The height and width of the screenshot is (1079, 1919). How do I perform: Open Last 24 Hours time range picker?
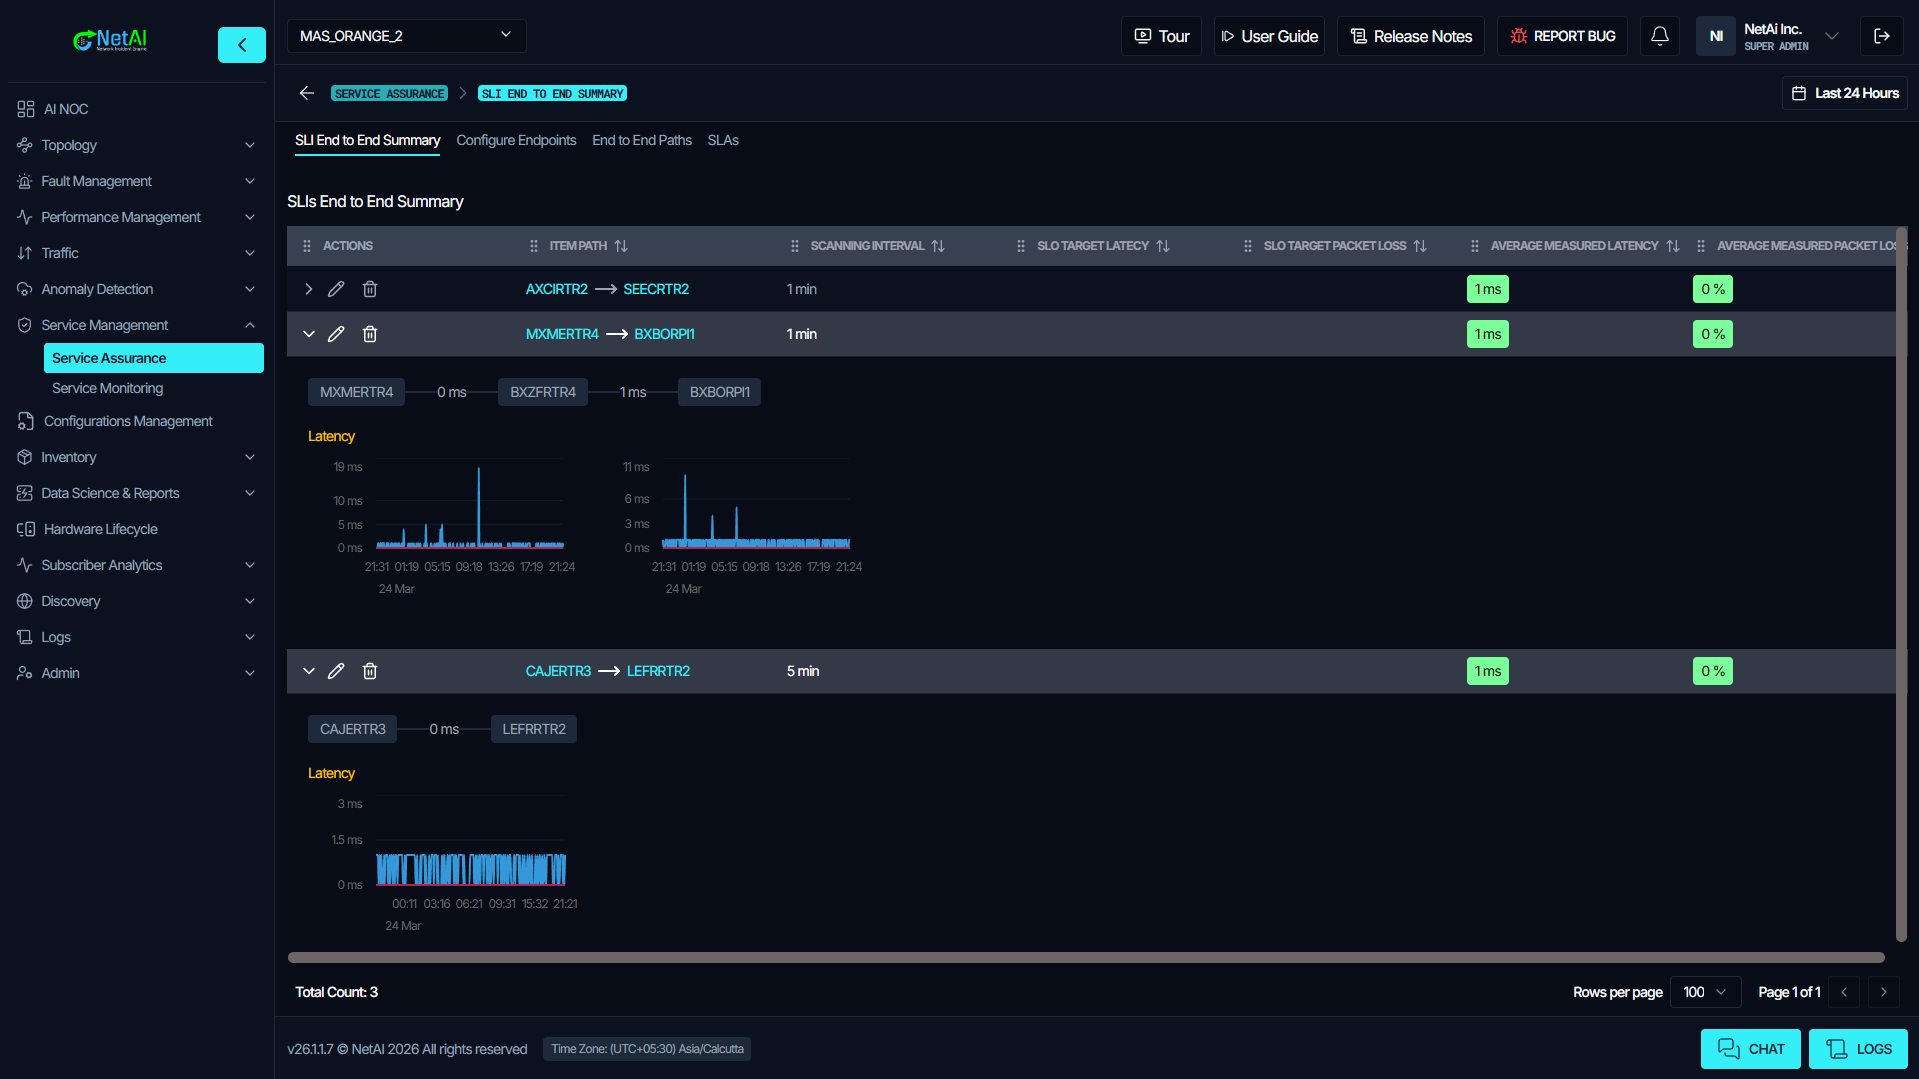tap(1844, 93)
